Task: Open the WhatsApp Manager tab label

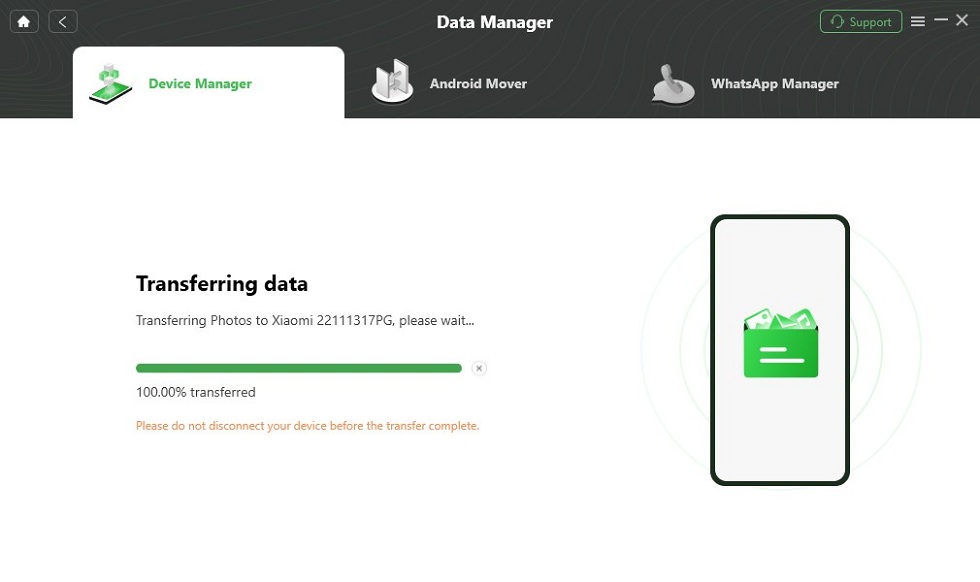Action: (x=774, y=84)
